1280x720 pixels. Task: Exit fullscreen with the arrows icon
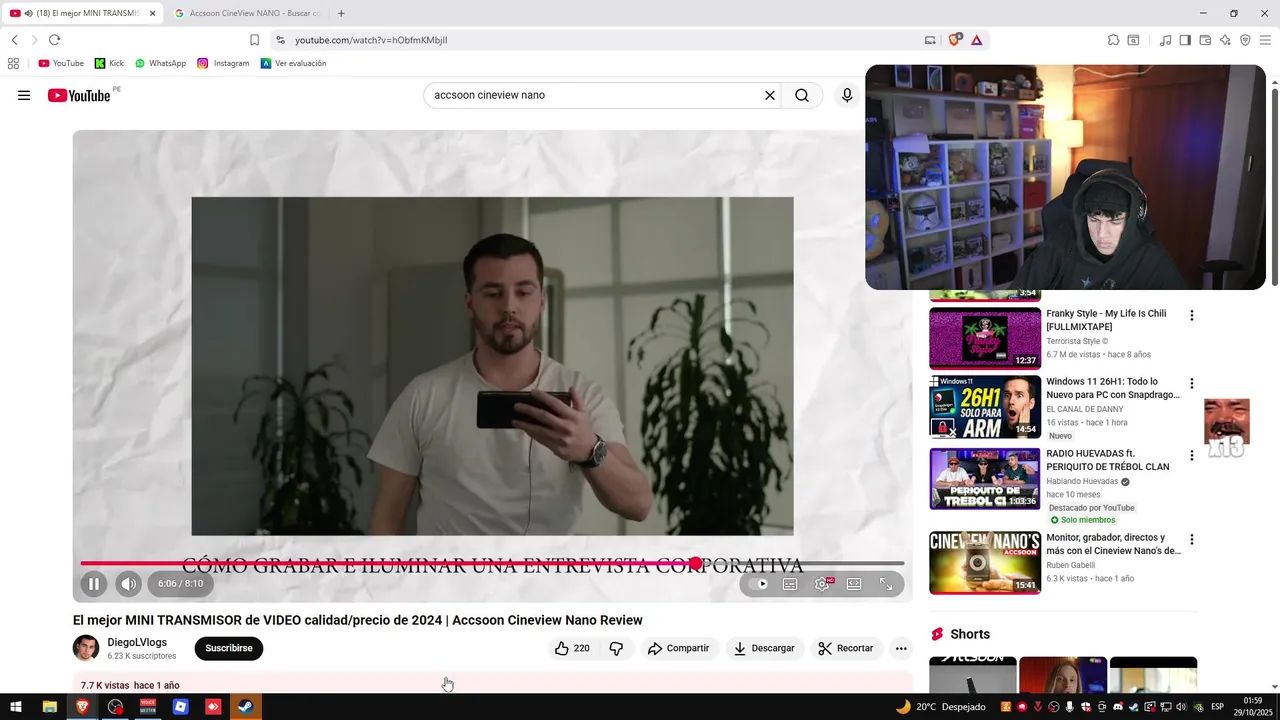pyautogui.click(x=886, y=584)
